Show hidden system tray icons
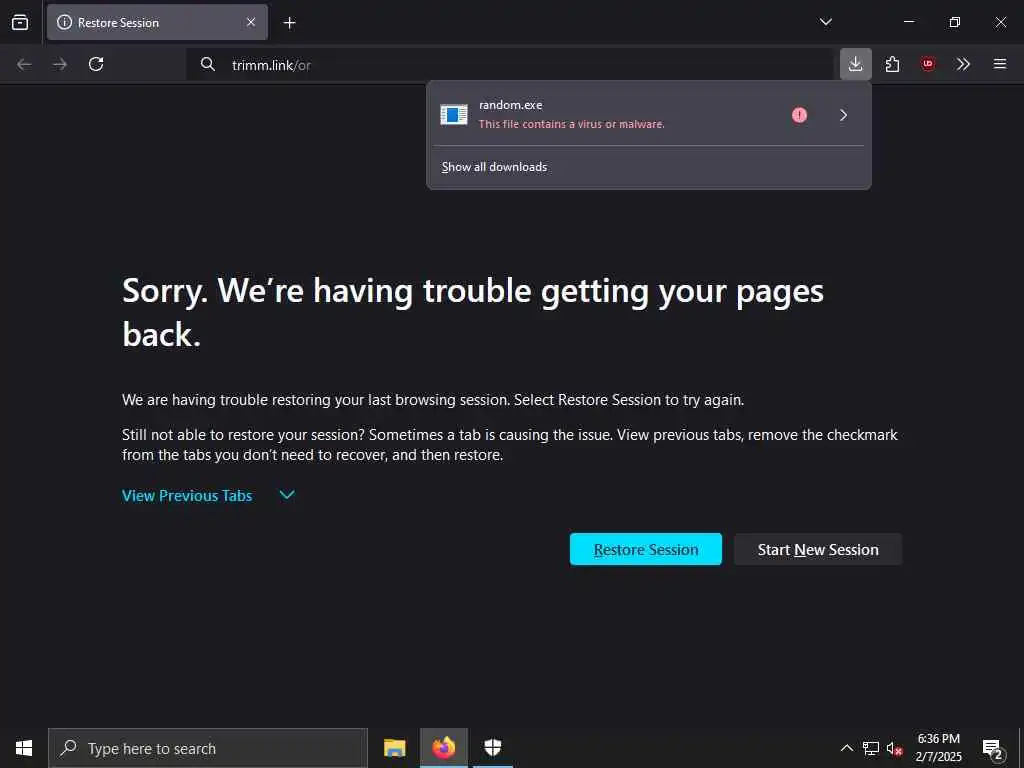1024x768 pixels. coord(846,748)
